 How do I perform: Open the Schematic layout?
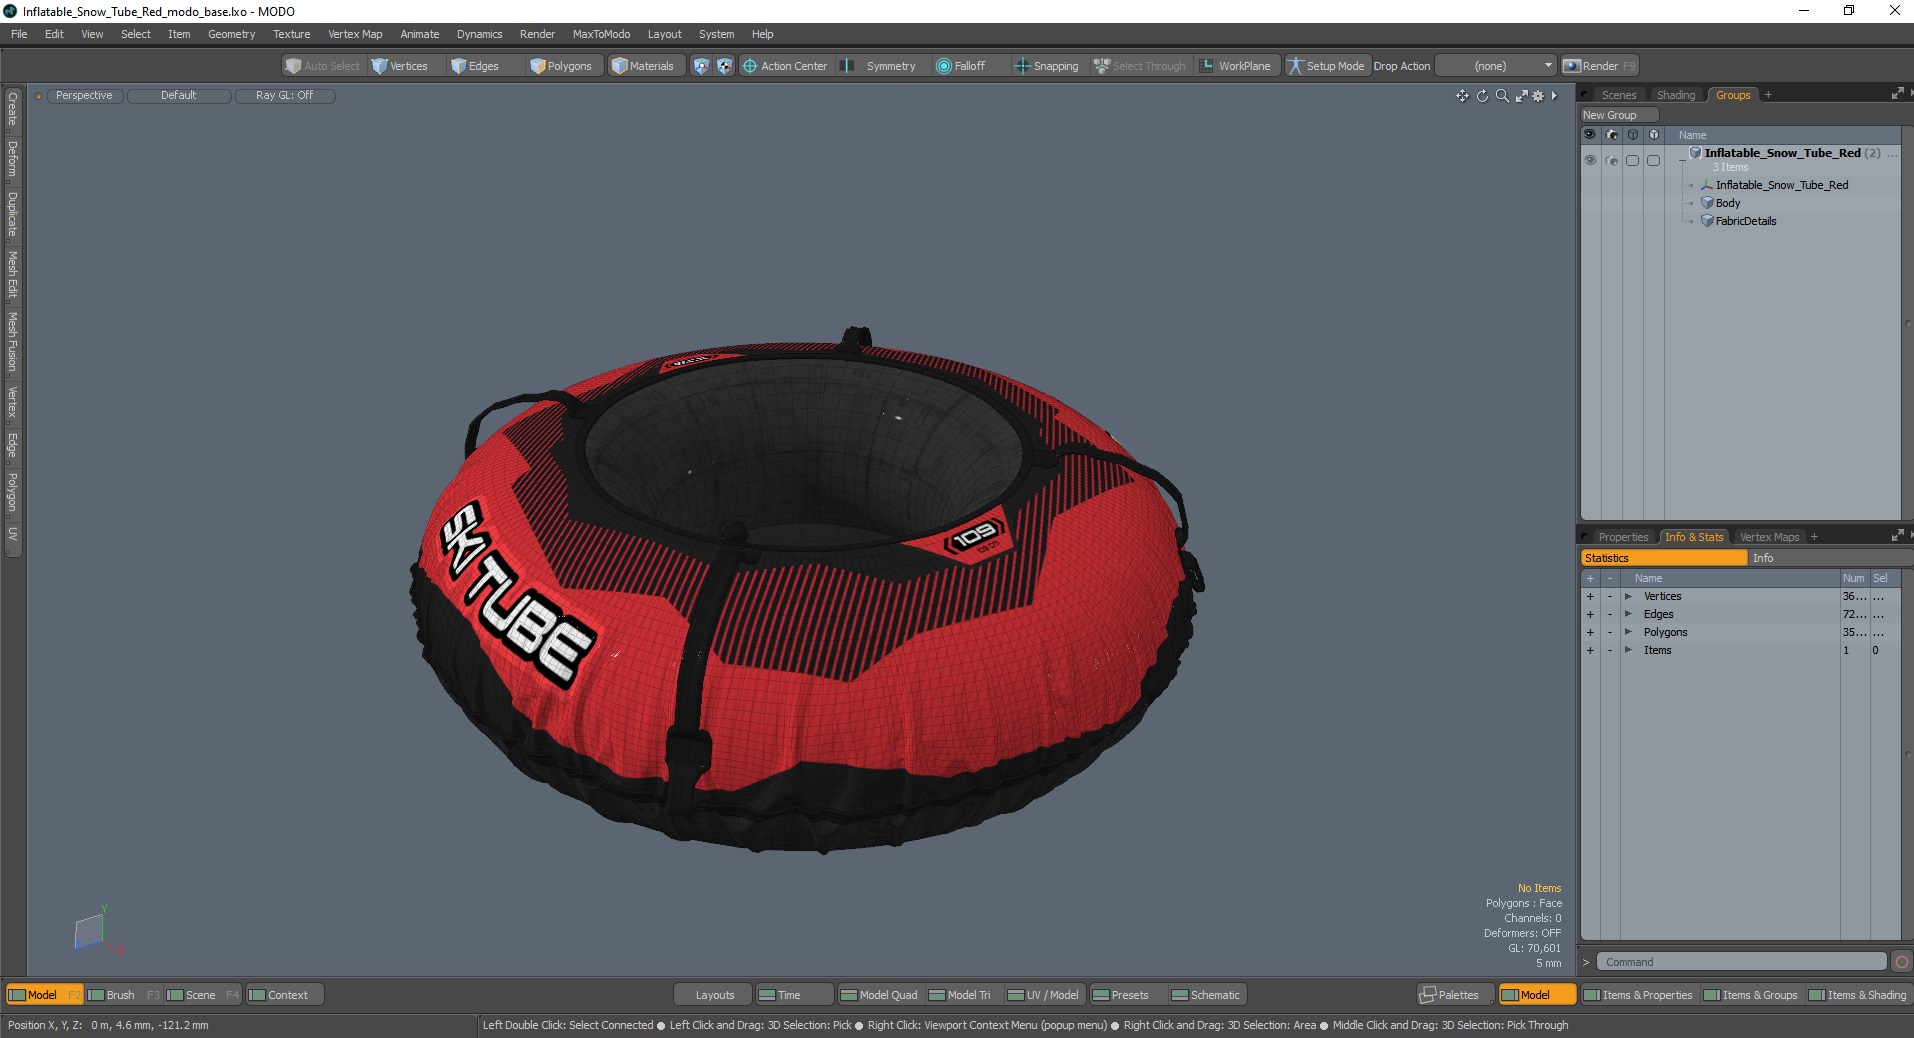[1206, 995]
